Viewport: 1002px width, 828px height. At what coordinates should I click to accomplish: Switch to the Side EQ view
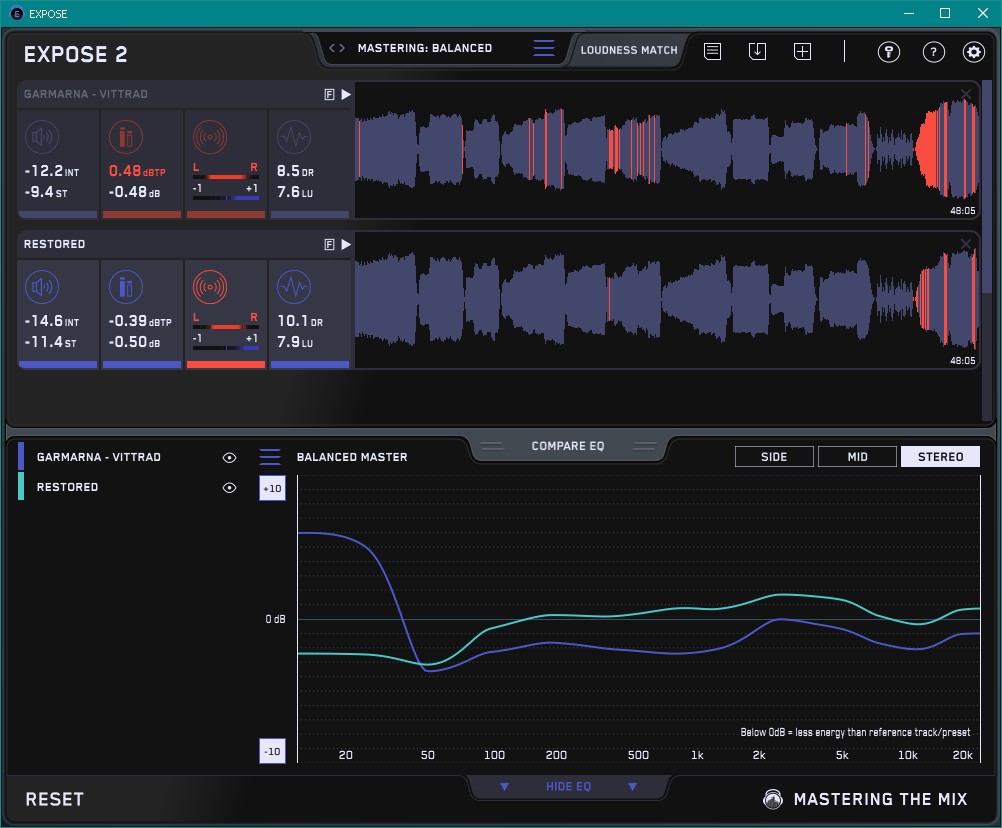[774, 457]
